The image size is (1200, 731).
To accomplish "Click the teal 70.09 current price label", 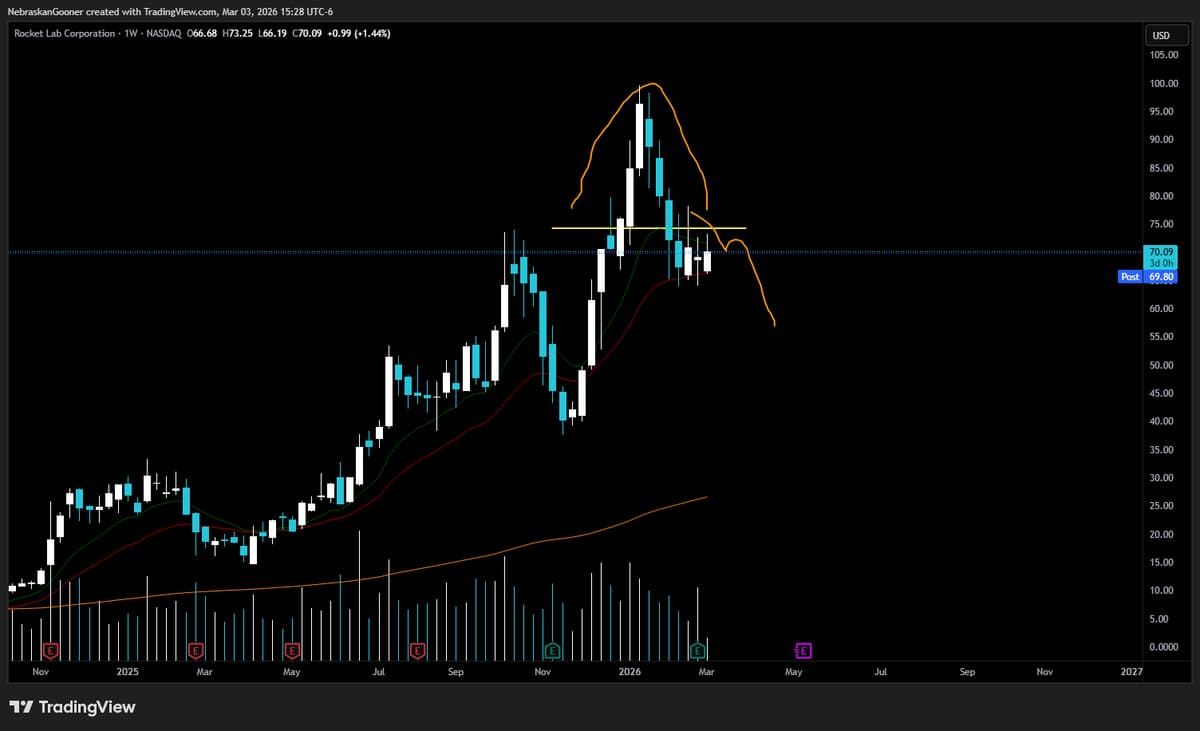I will [1160, 253].
